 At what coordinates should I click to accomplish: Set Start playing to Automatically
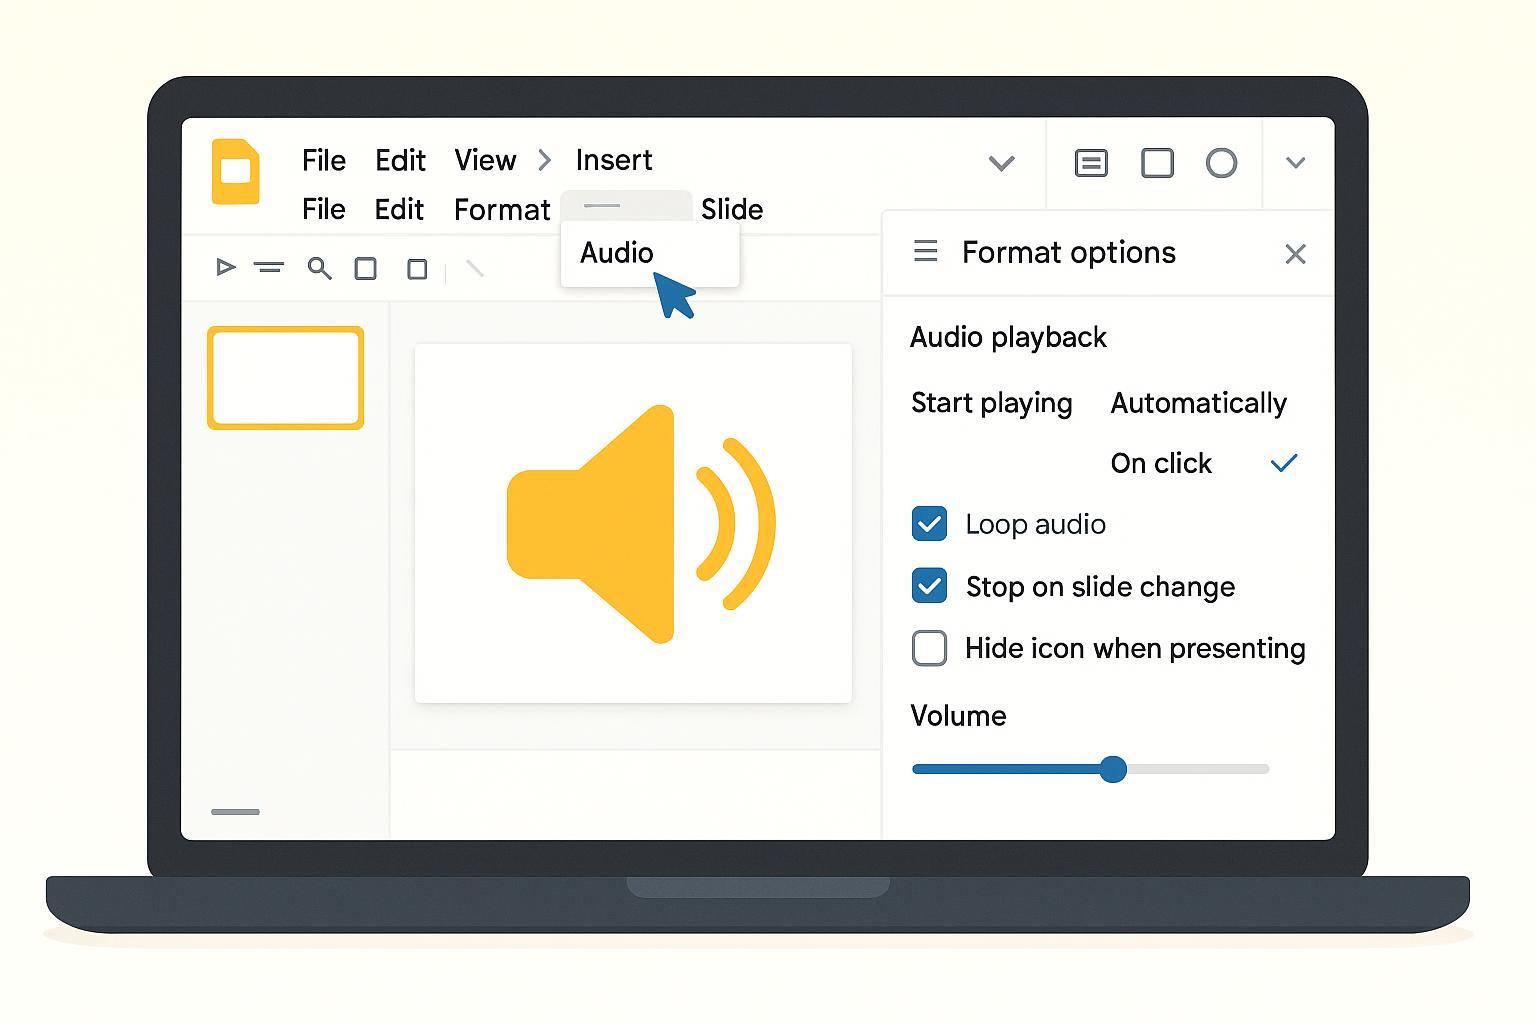(1198, 403)
